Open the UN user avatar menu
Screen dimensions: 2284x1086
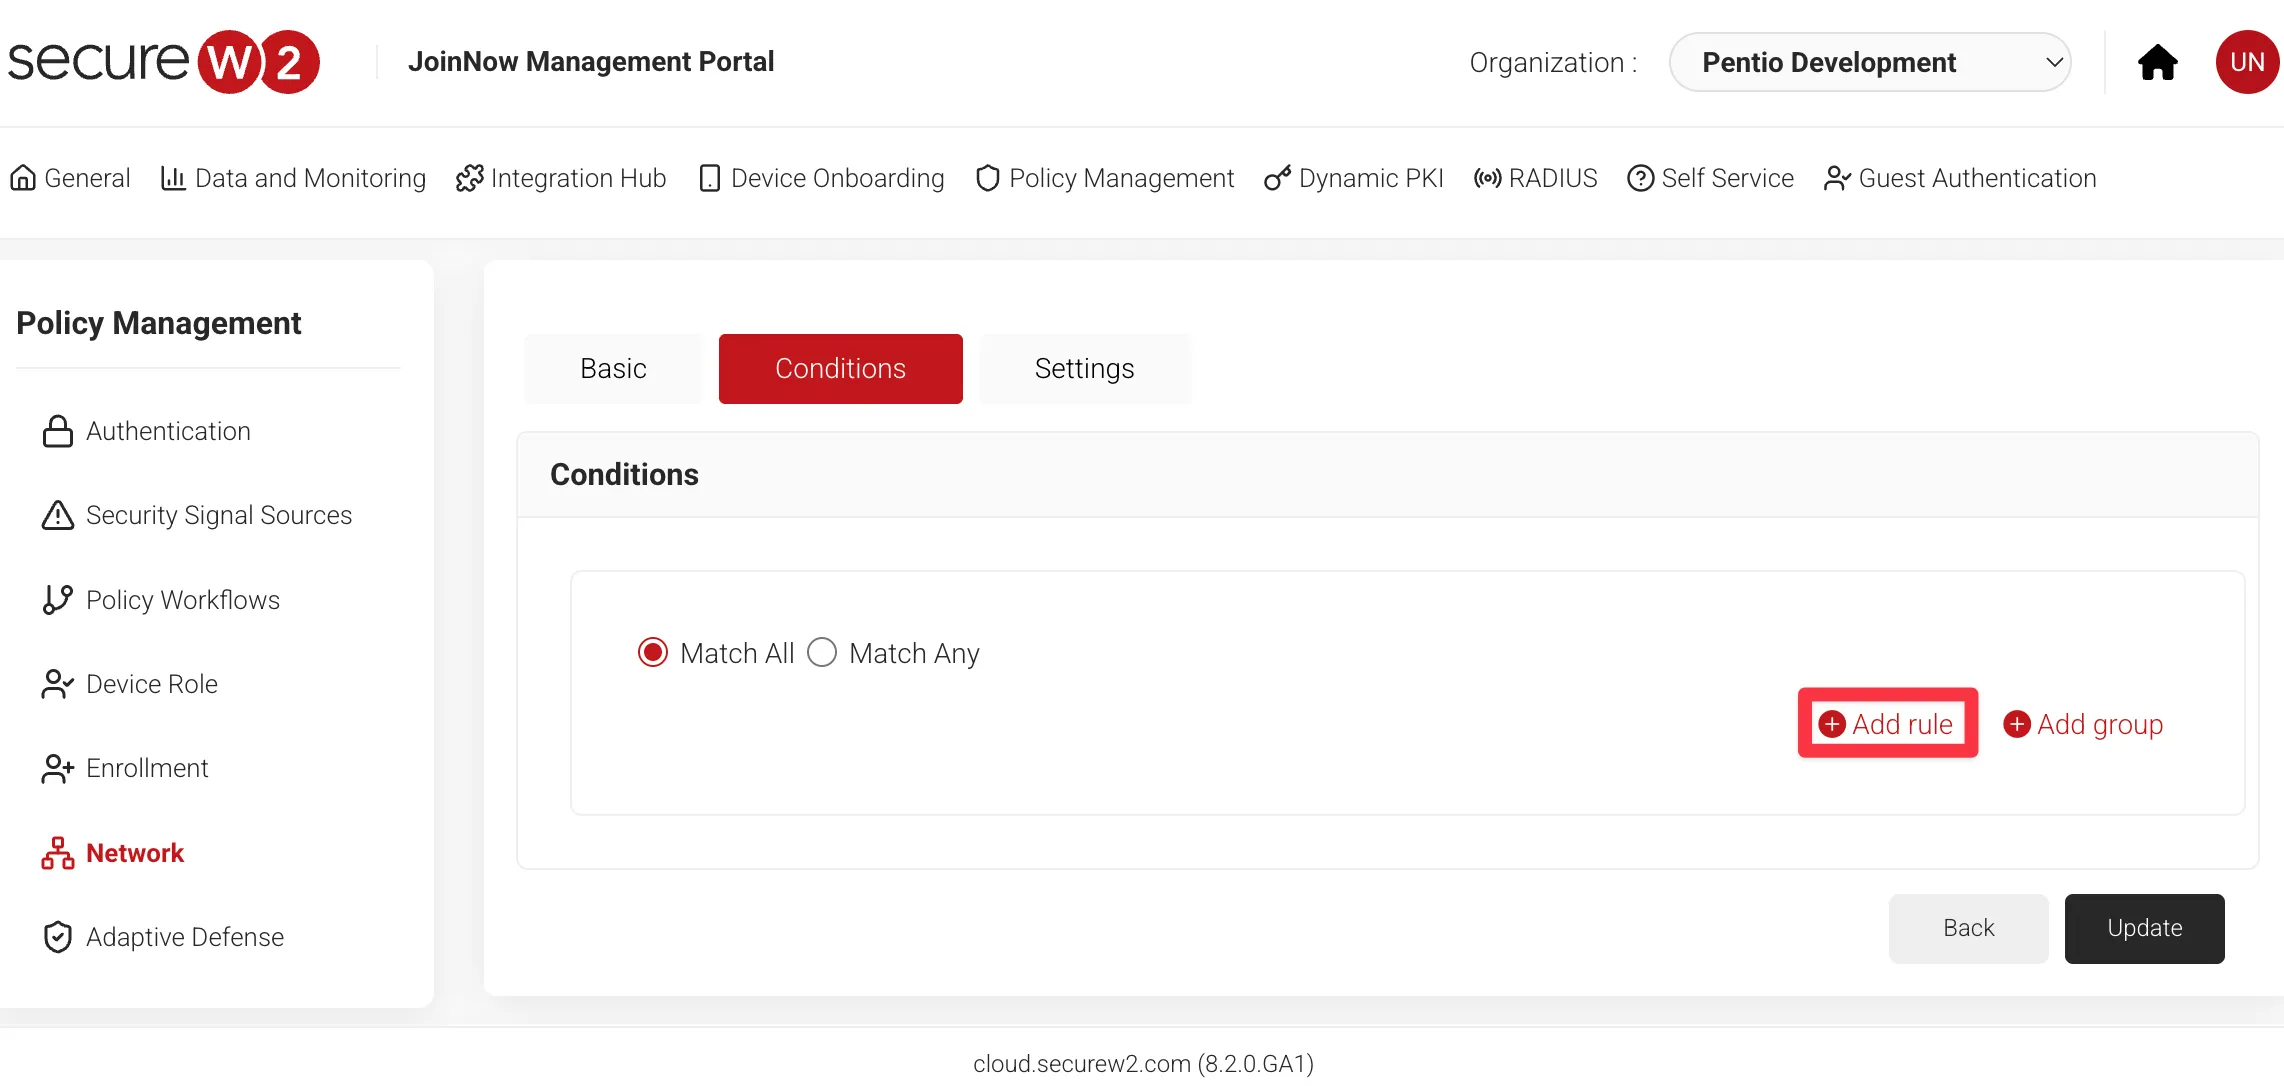2246,62
